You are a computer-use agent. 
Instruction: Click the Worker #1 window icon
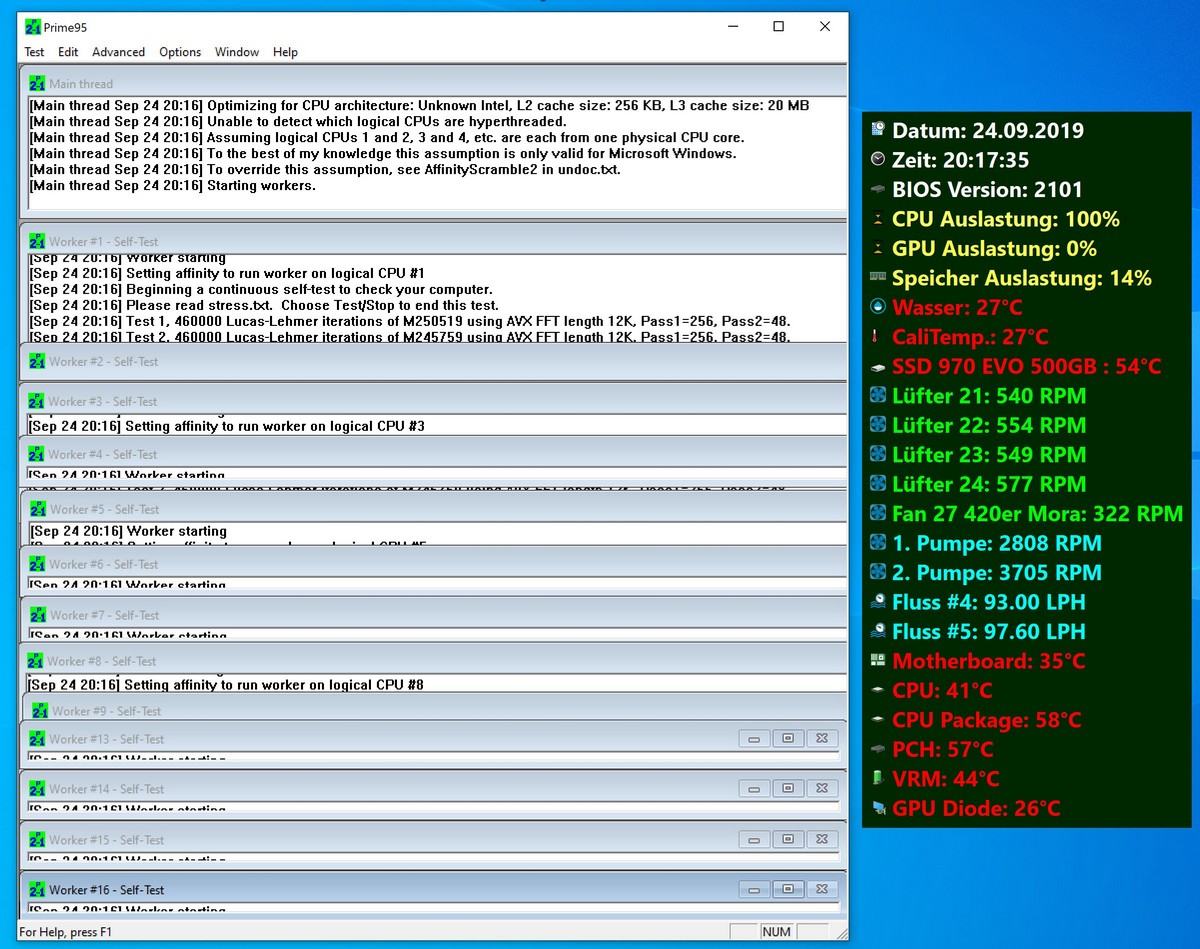coord(37,241)
